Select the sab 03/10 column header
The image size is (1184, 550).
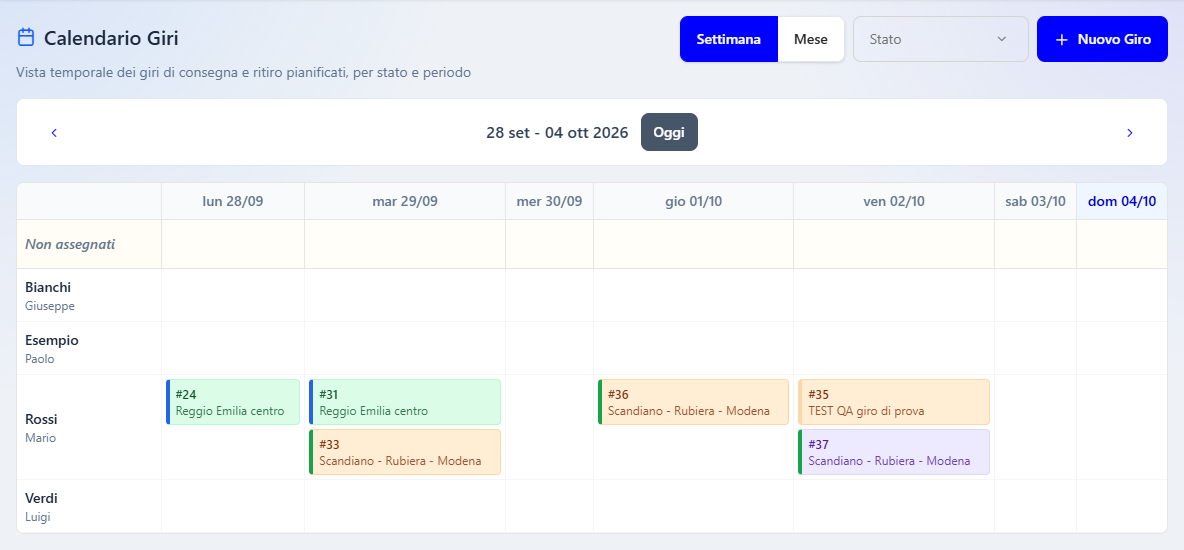(1035, 201)
